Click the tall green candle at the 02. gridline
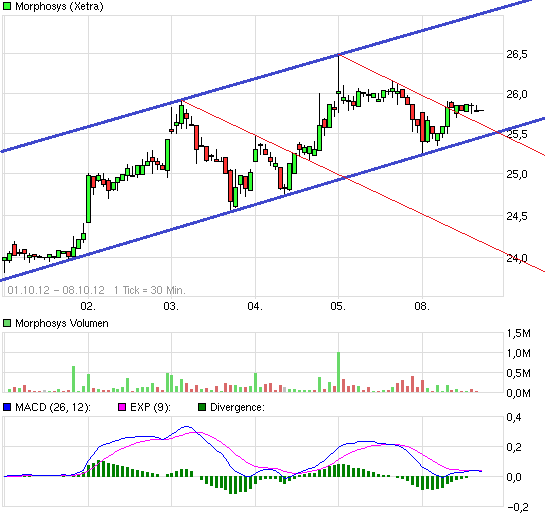The width and height of the screenshot is (545, 515). coord(89,199)
